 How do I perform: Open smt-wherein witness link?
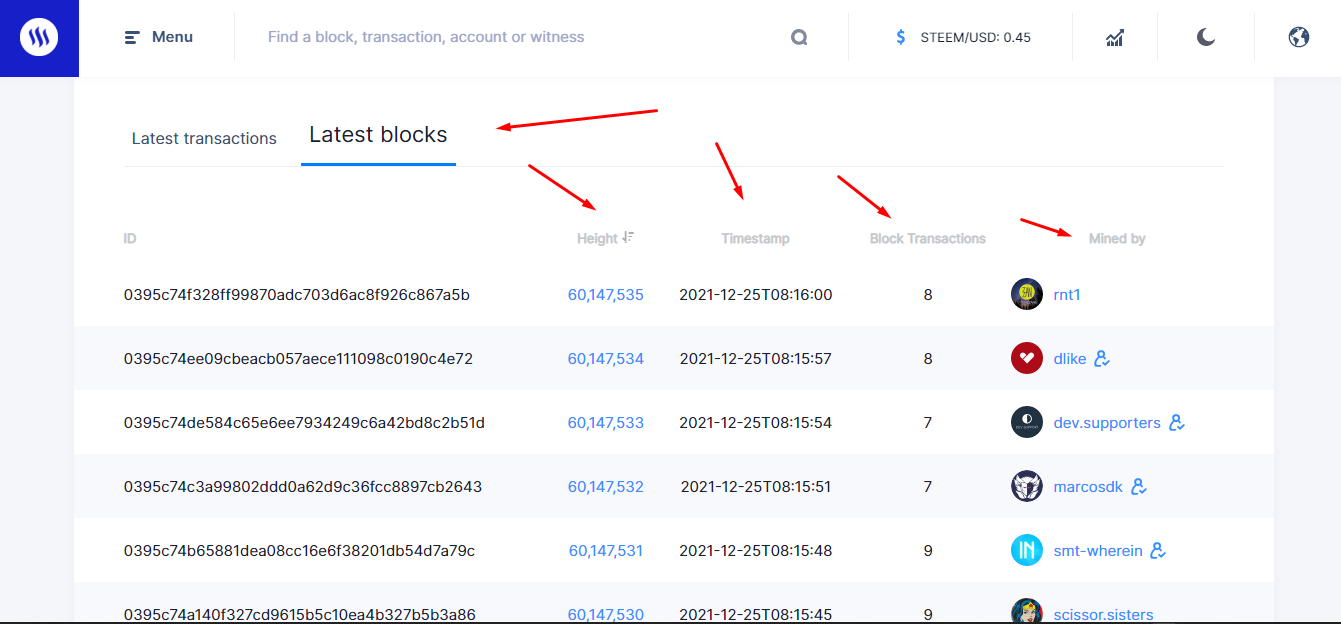click(1098, 551)
